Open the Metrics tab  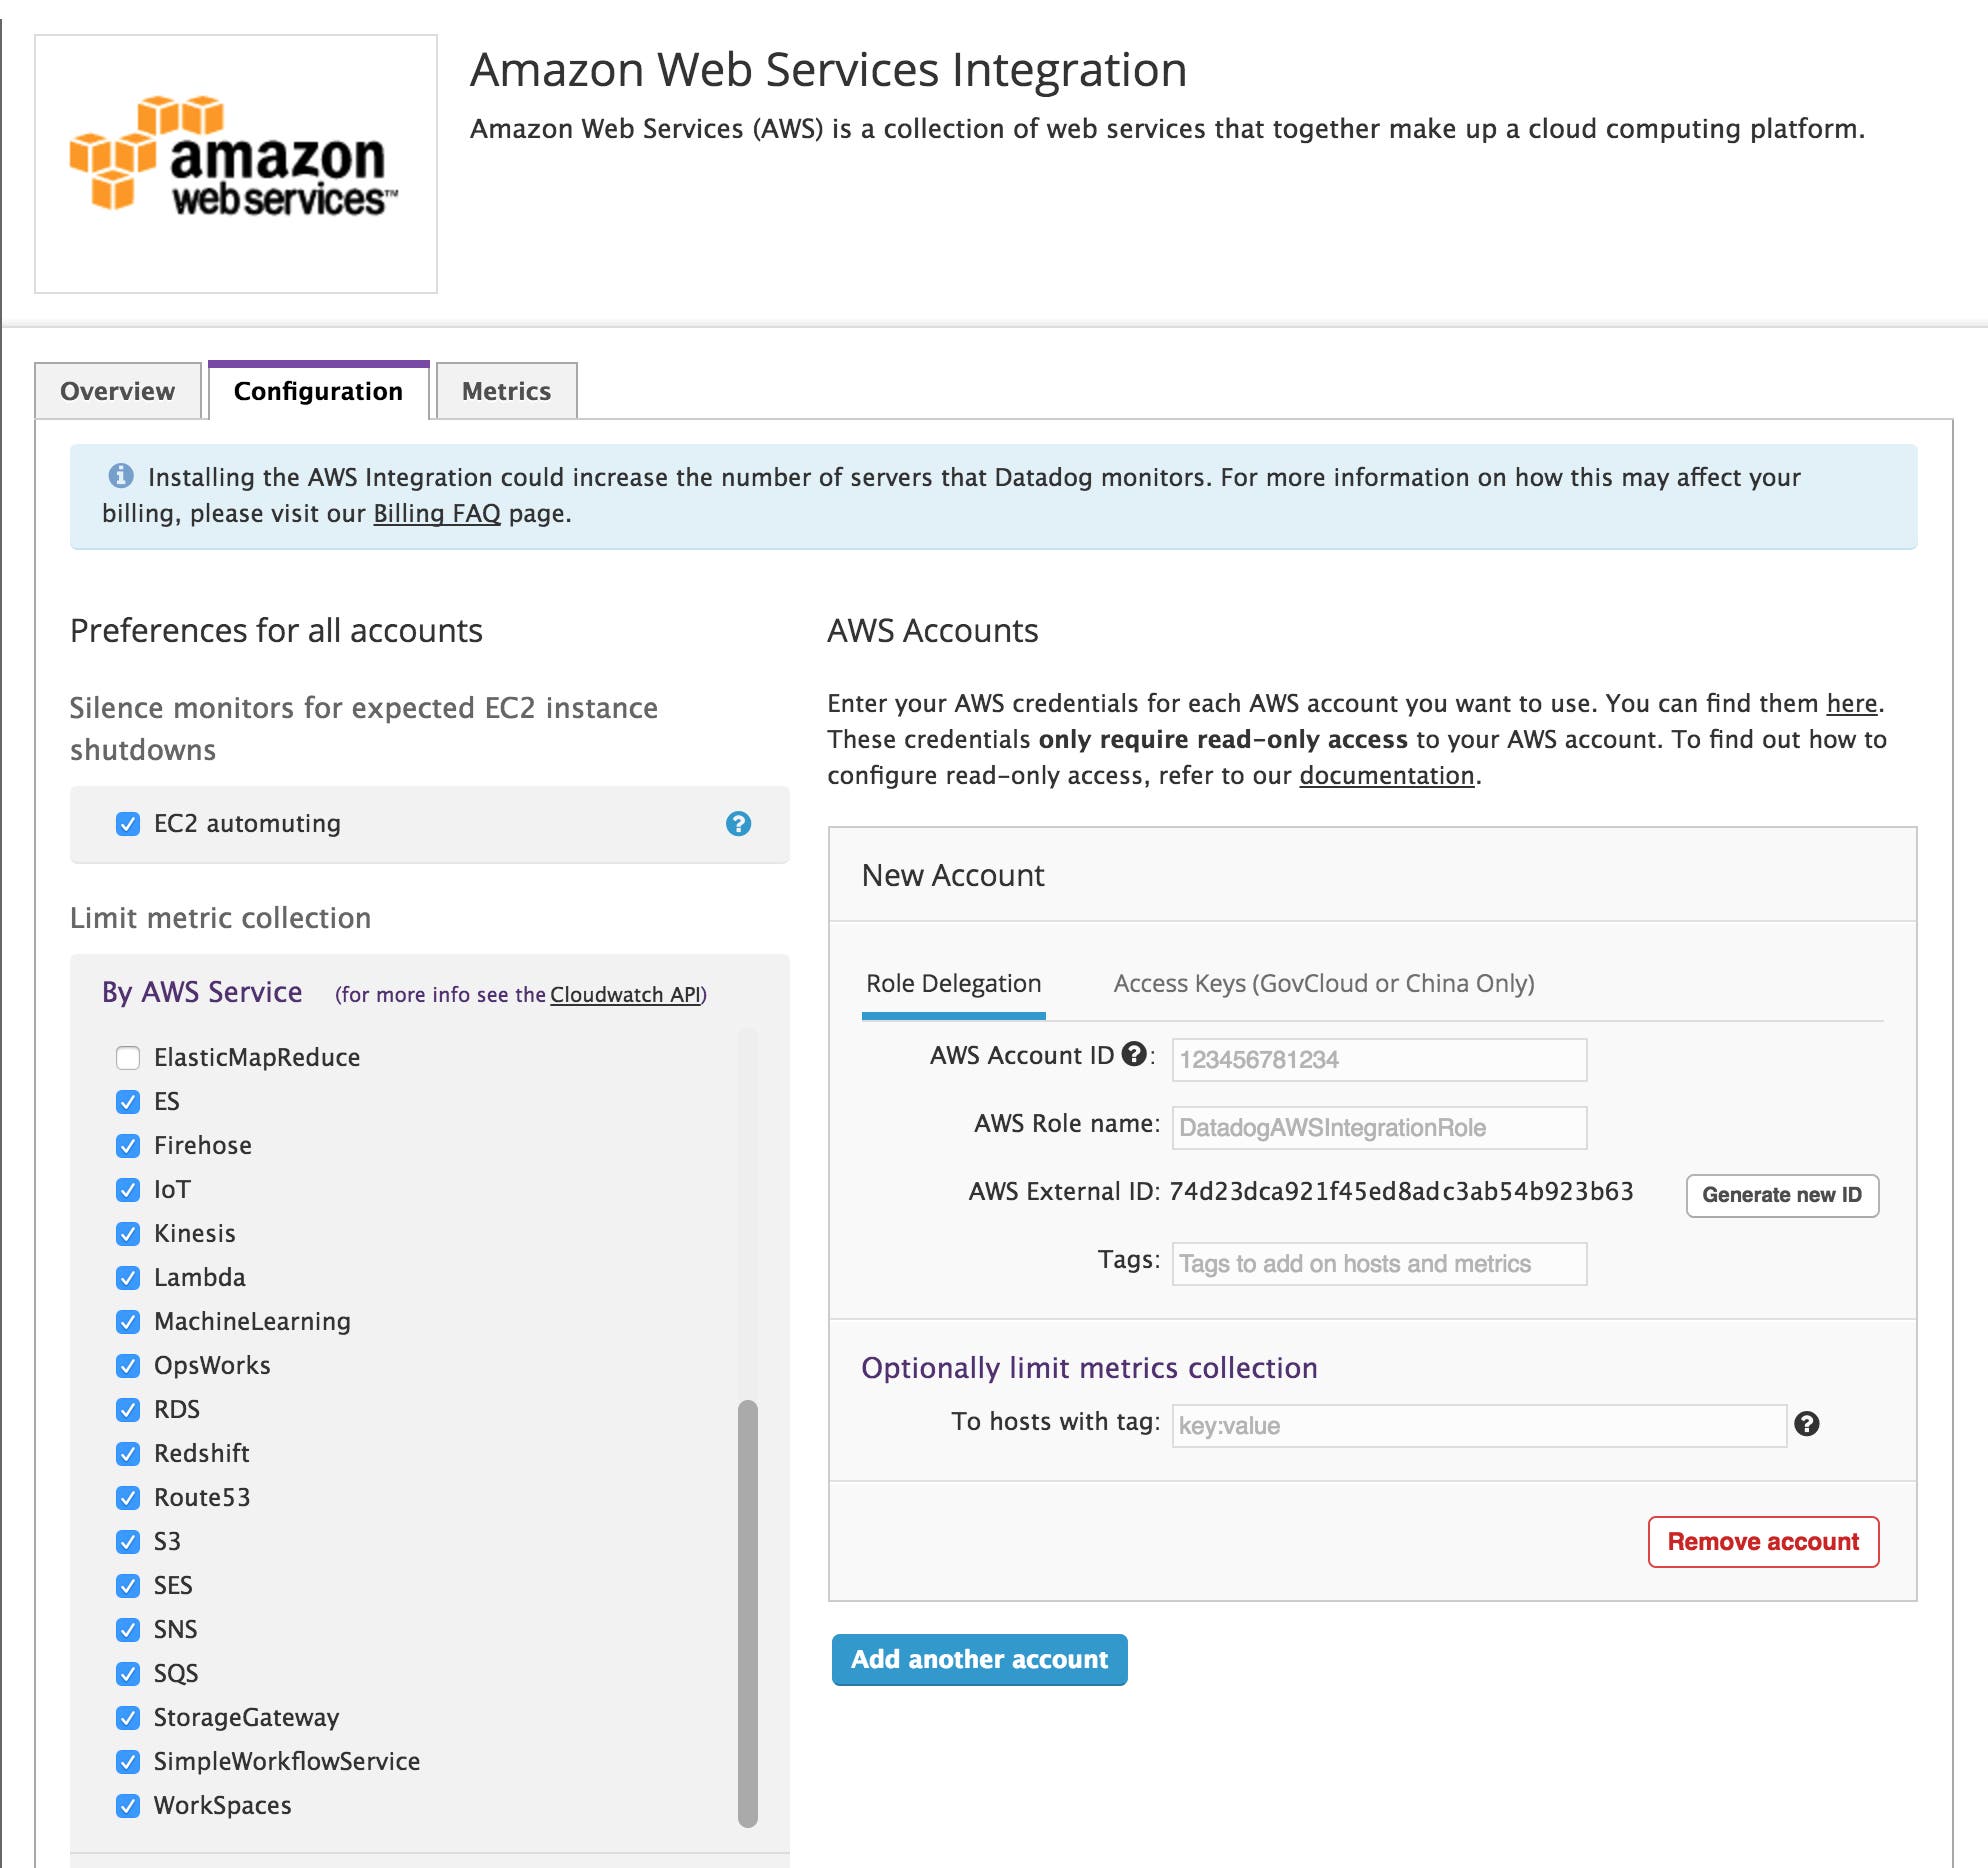[x=506, y=390]
